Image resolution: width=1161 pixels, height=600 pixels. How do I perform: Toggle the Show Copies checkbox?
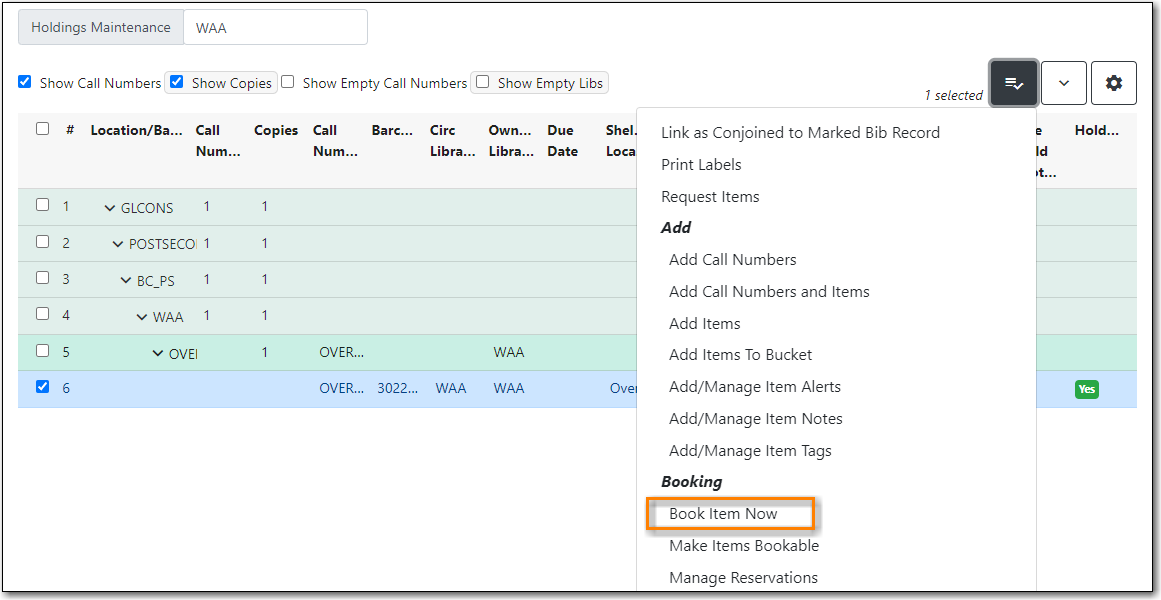[176, 82]
